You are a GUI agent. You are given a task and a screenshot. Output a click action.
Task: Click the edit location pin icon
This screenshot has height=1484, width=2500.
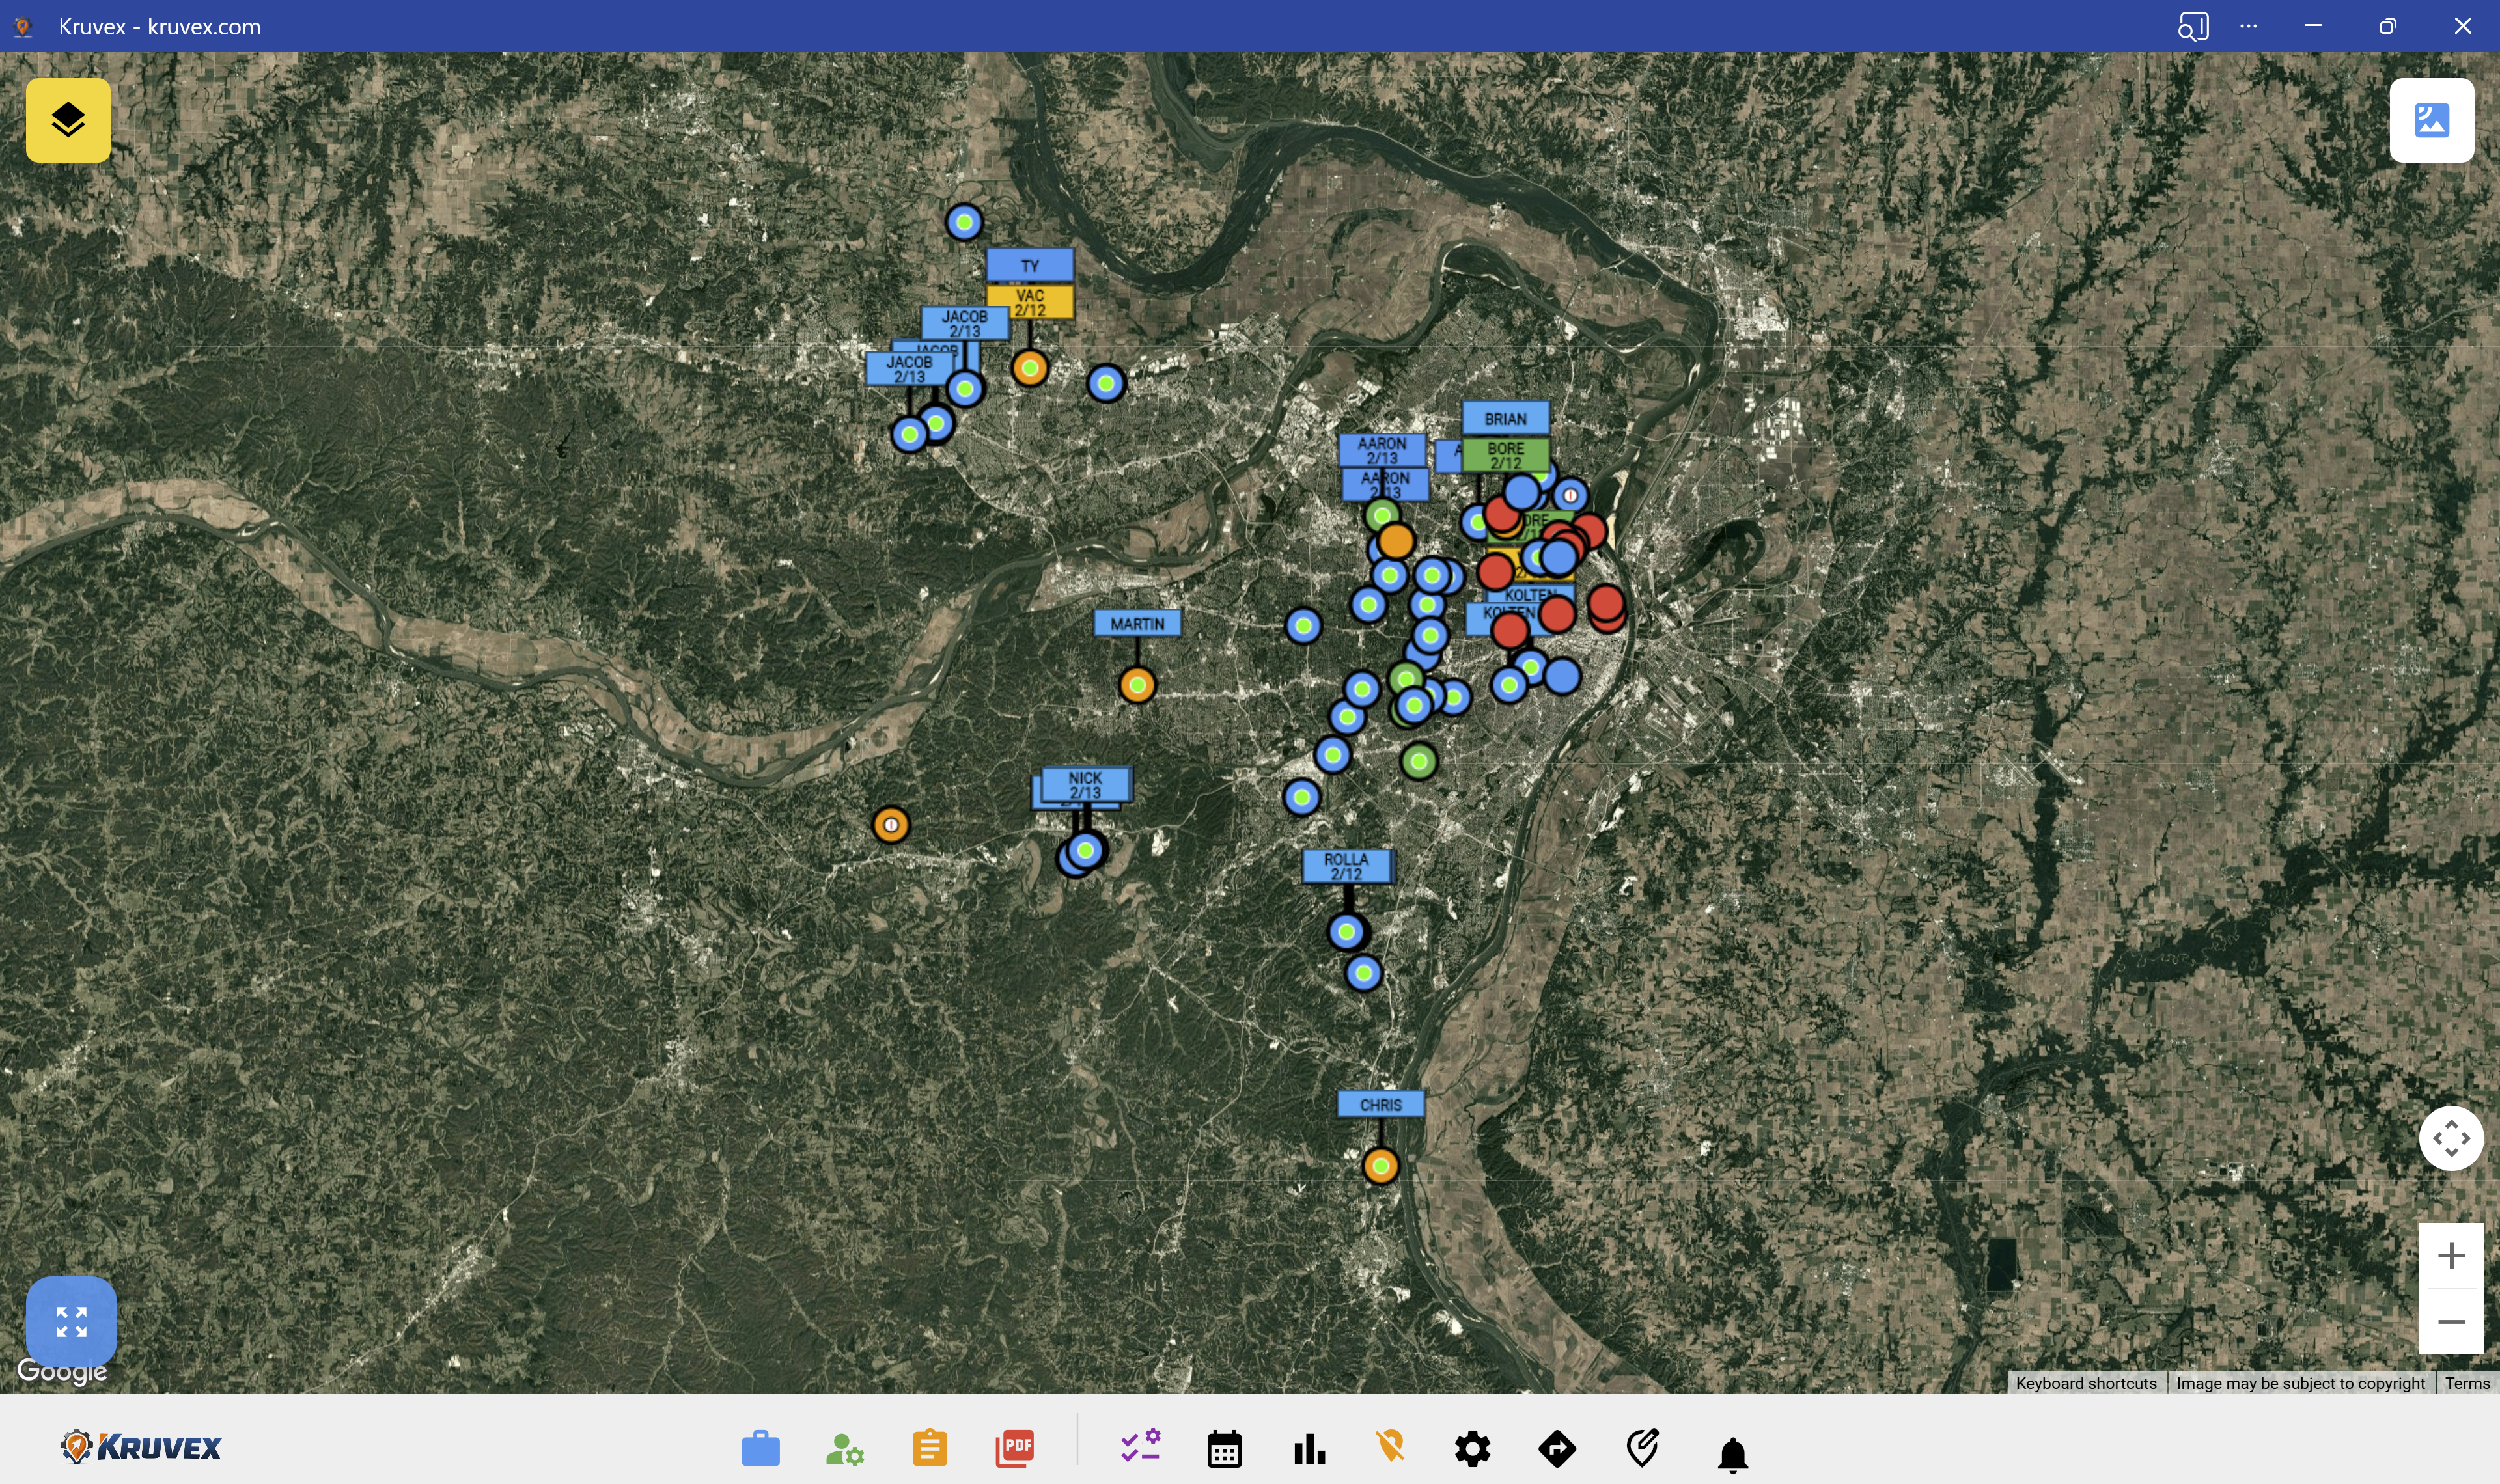pyautogui.click(x=1642, y=1447)
